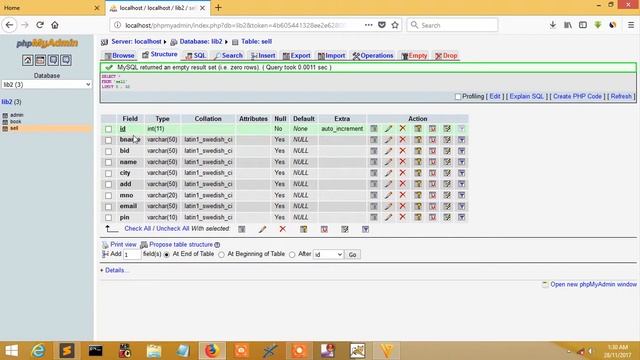
Task: Open phpMyAdmin home icon in sidebar
Action: (27, 60)
